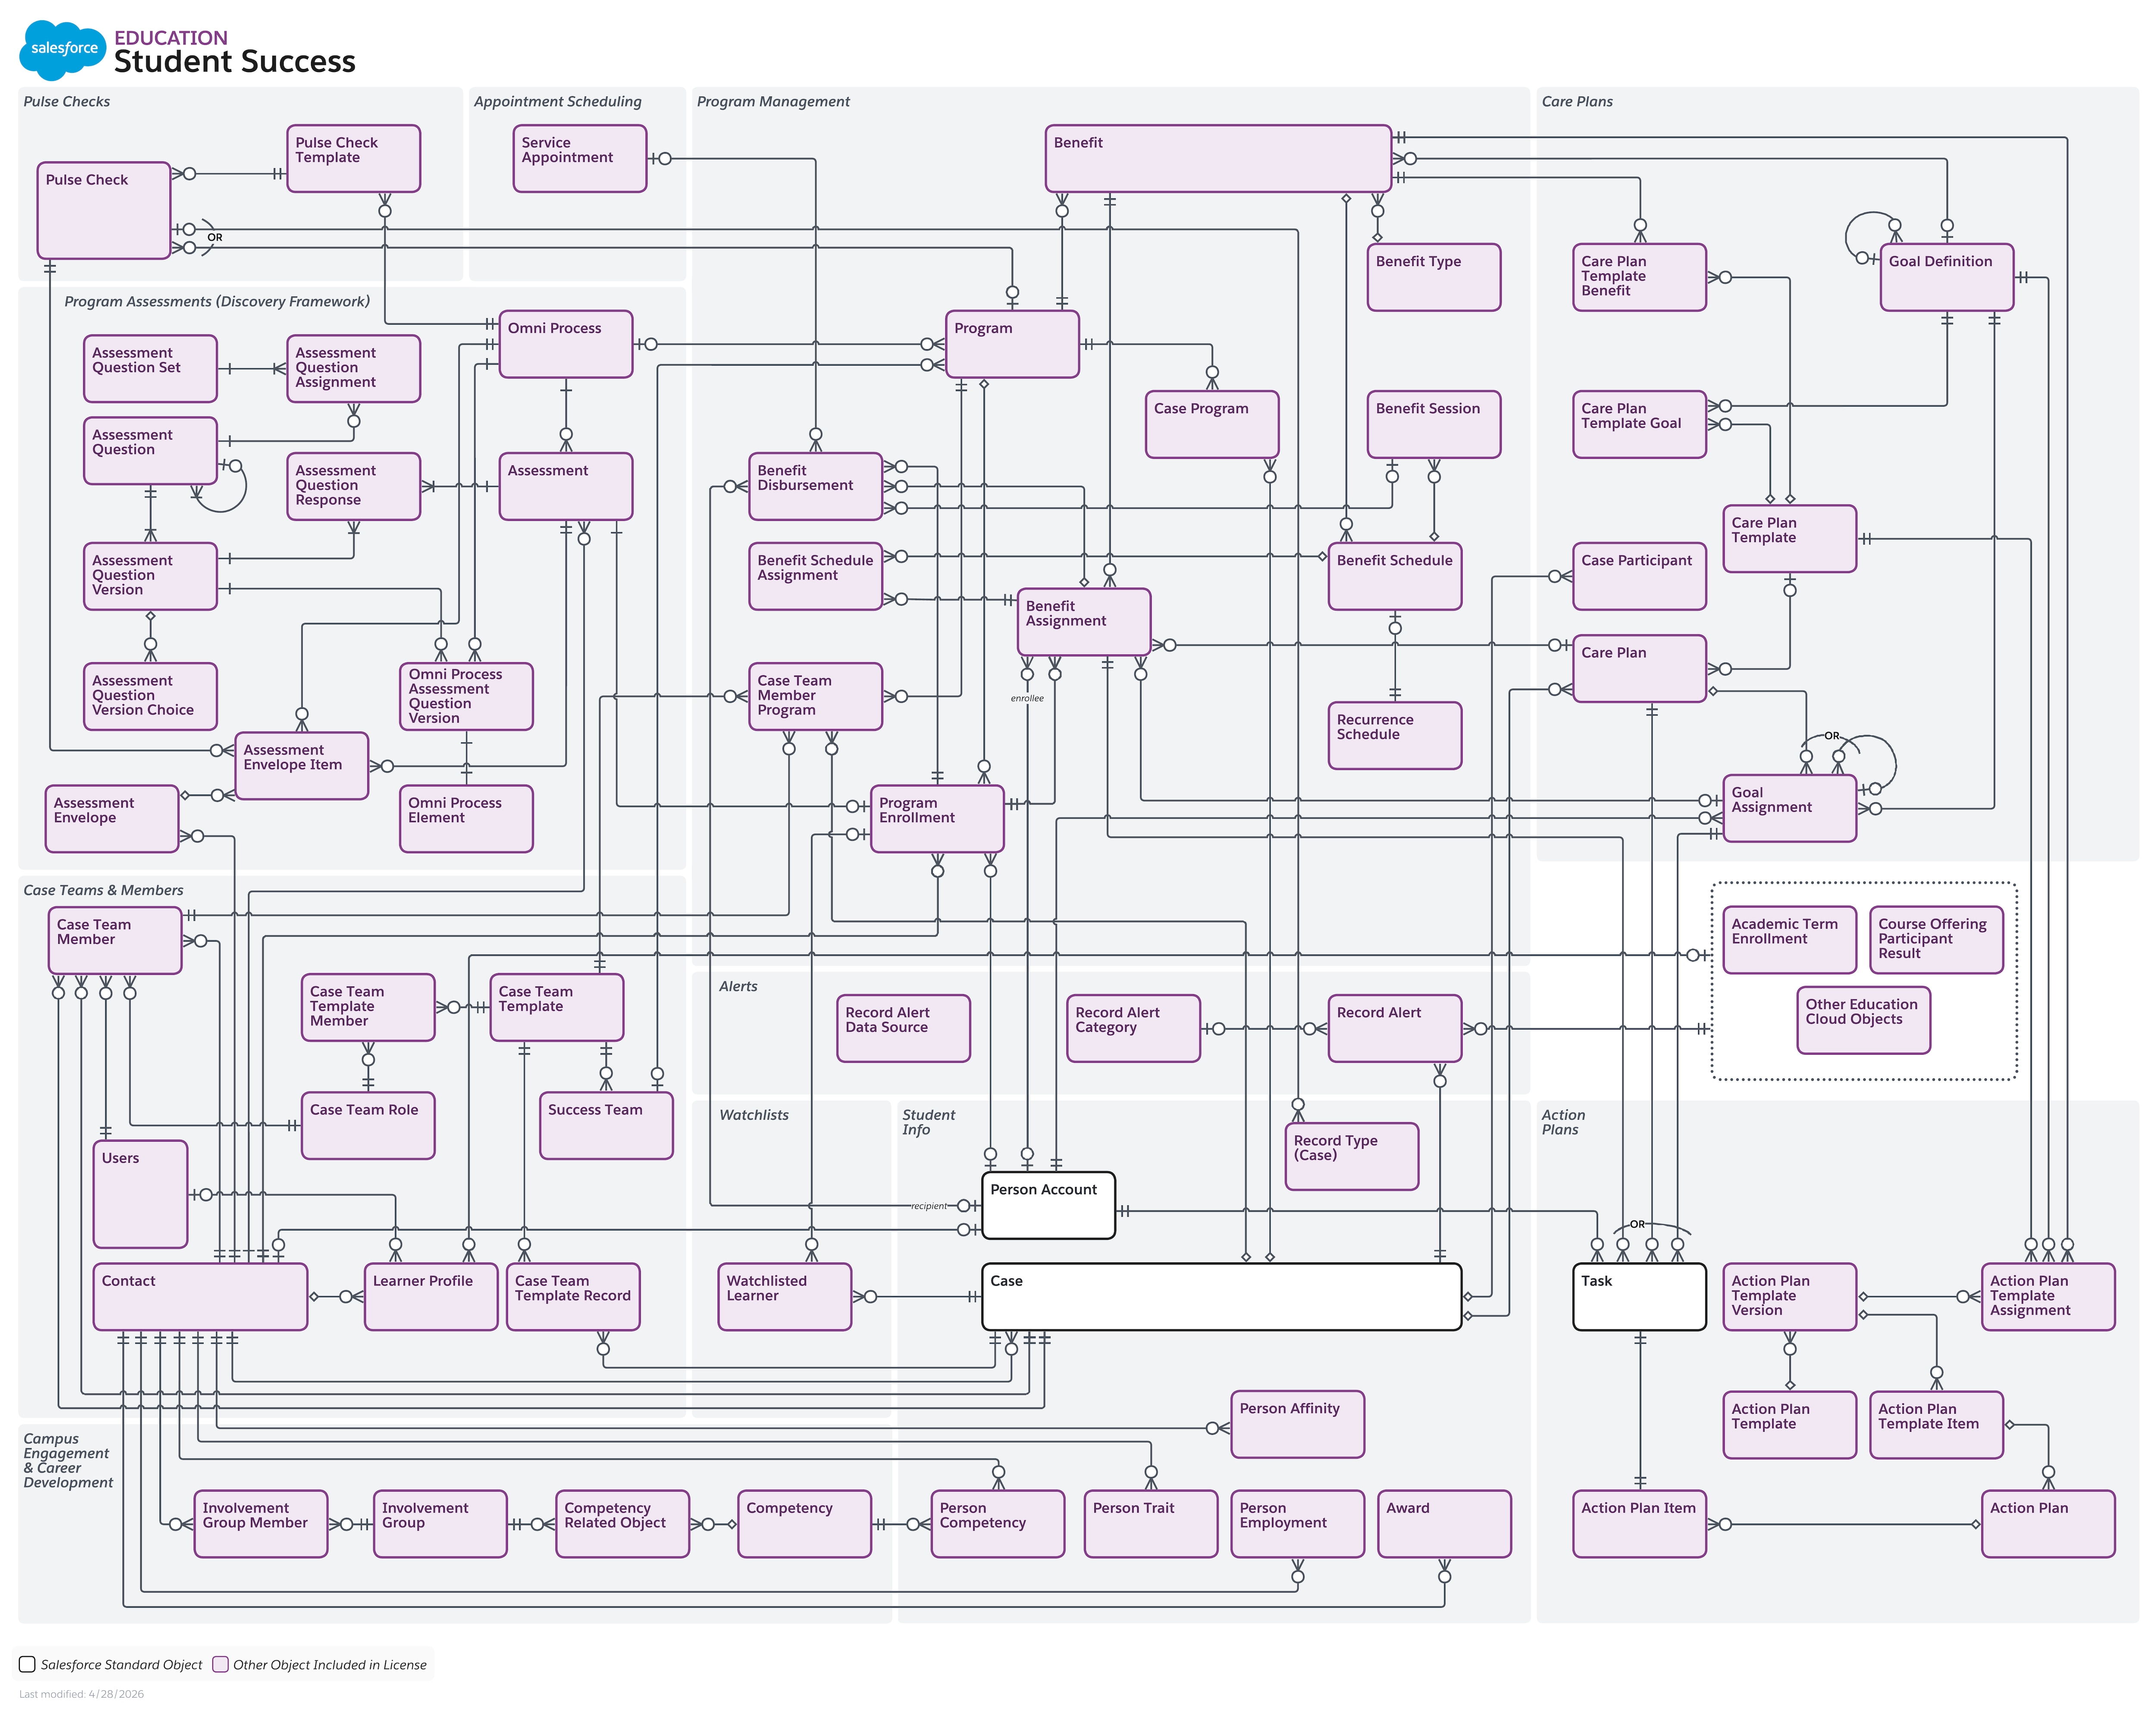Click the Person Employment entity
Image resolution: width=2156 pixels, height=1734 pixels.
pos(1298,1524)
